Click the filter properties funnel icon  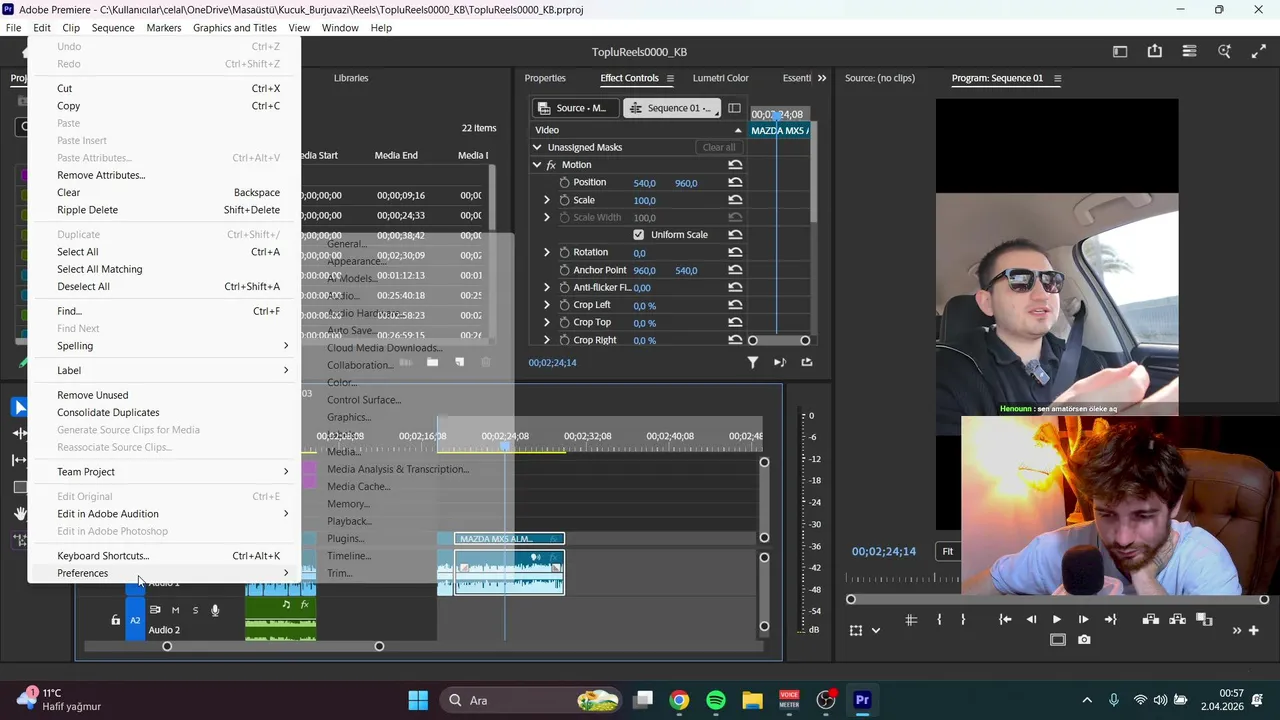point(753,362)
